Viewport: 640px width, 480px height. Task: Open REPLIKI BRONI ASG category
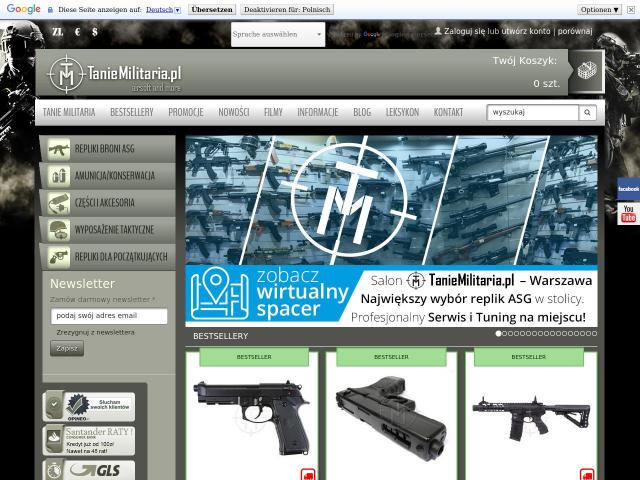tap(108, 149)
